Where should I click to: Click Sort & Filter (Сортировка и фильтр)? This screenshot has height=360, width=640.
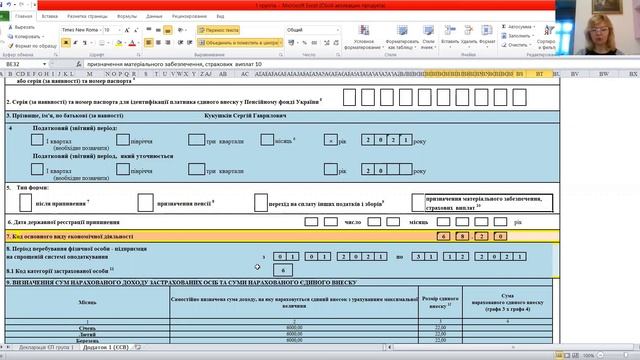tap(546, 37)
